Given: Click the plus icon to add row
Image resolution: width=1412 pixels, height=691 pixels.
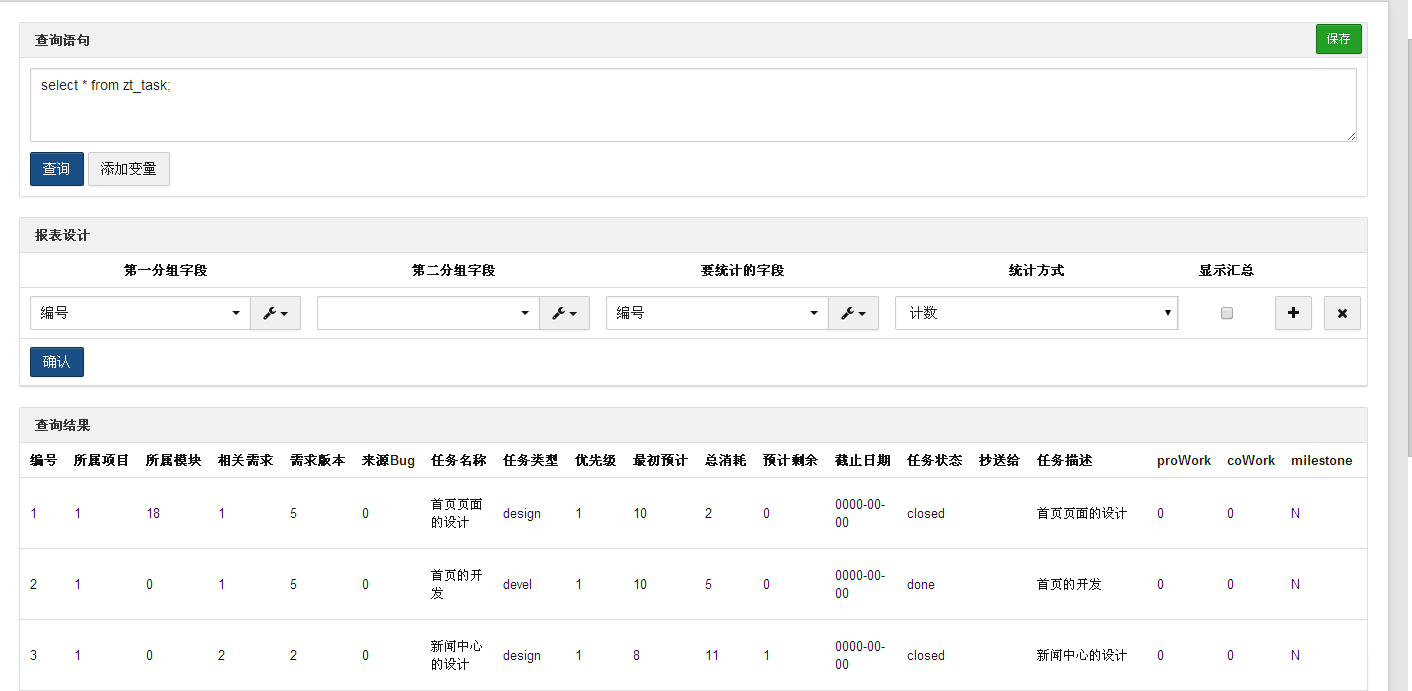Looking at the screenshot, I should point(1293,313).
